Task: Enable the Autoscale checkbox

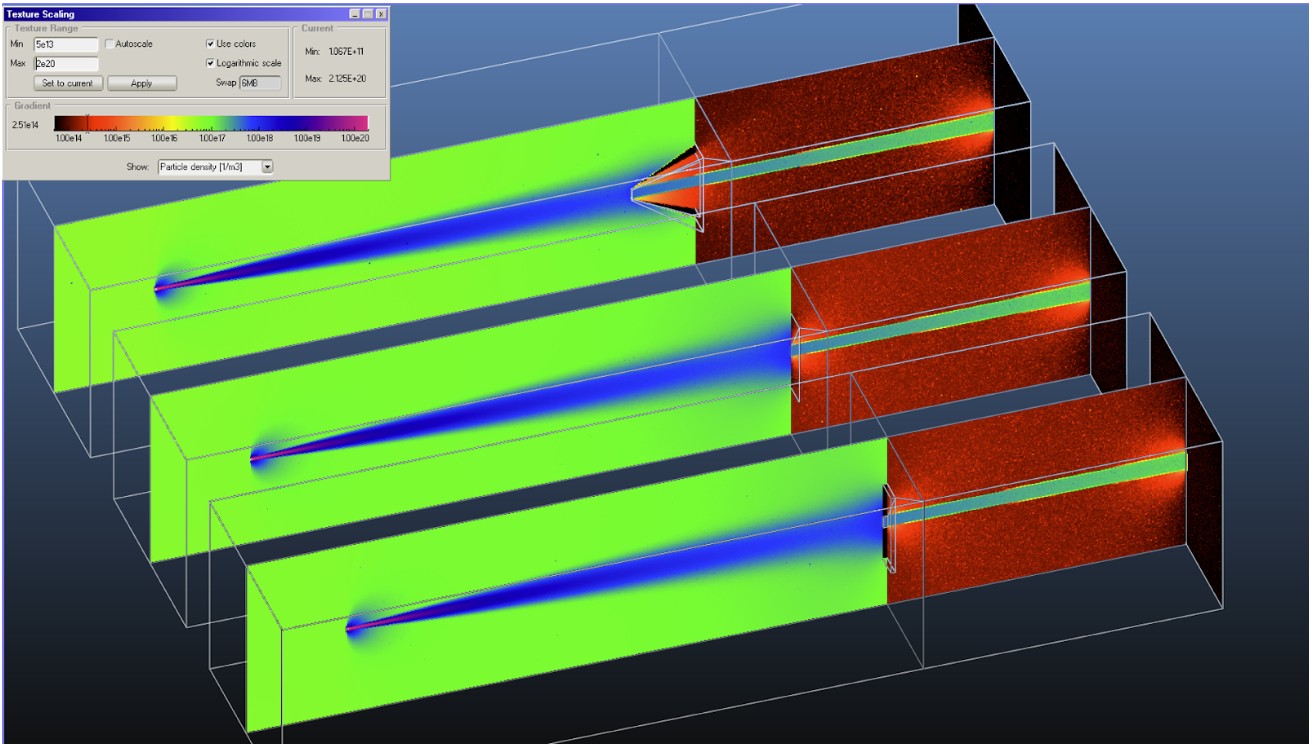Action: click(x=109, y=45)
